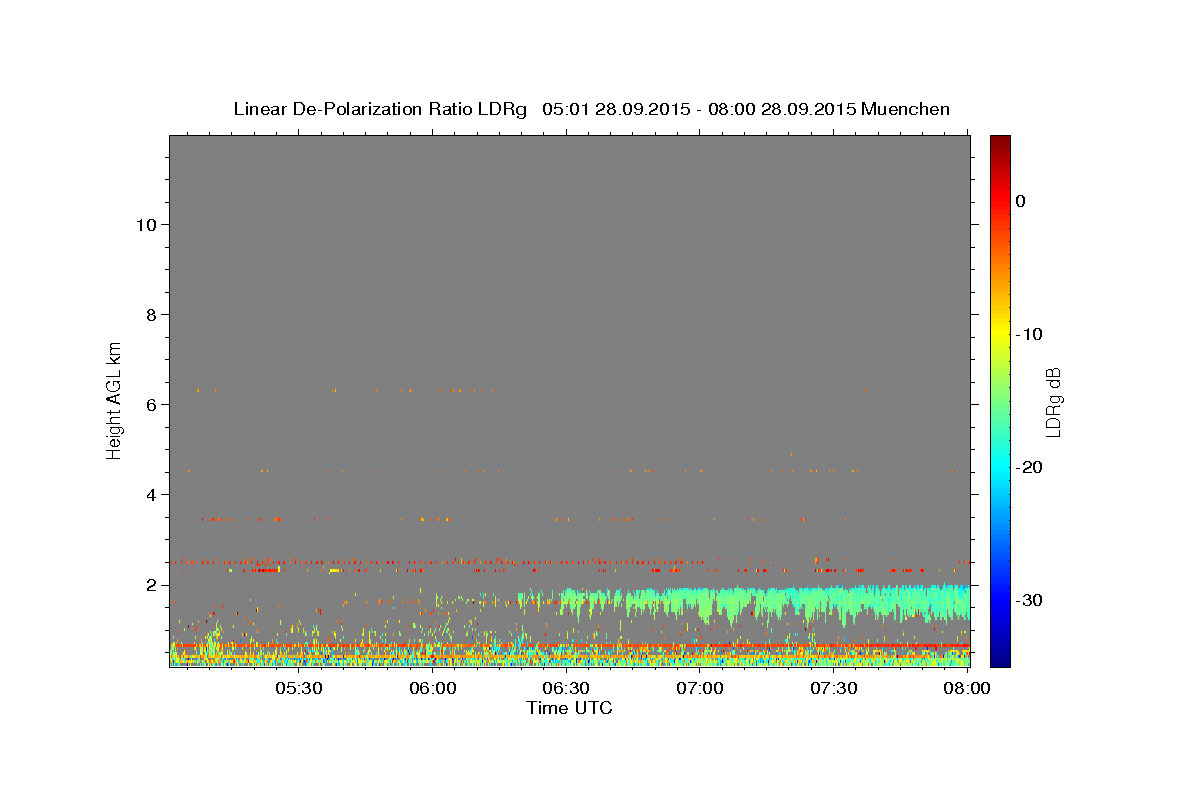Select the 07:30 time tick label
This screenshot has width=1200, height=800.
[833, 689]
